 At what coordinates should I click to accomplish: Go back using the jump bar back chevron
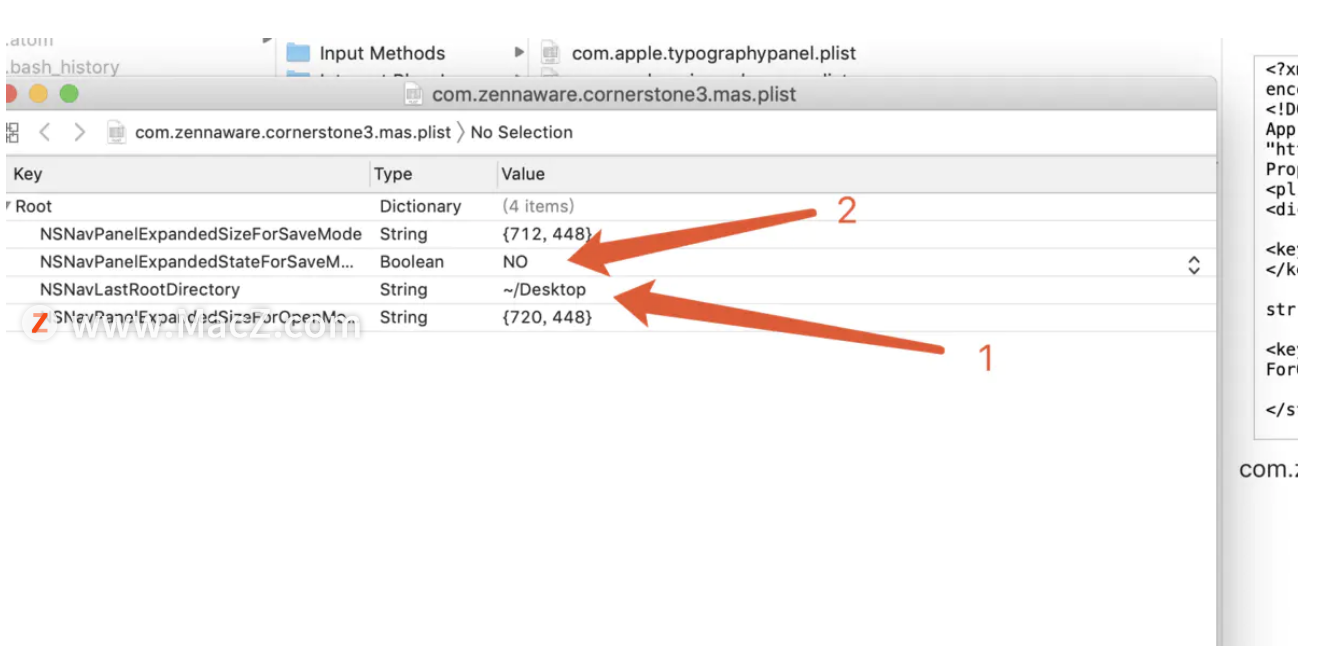coord(45,132)
